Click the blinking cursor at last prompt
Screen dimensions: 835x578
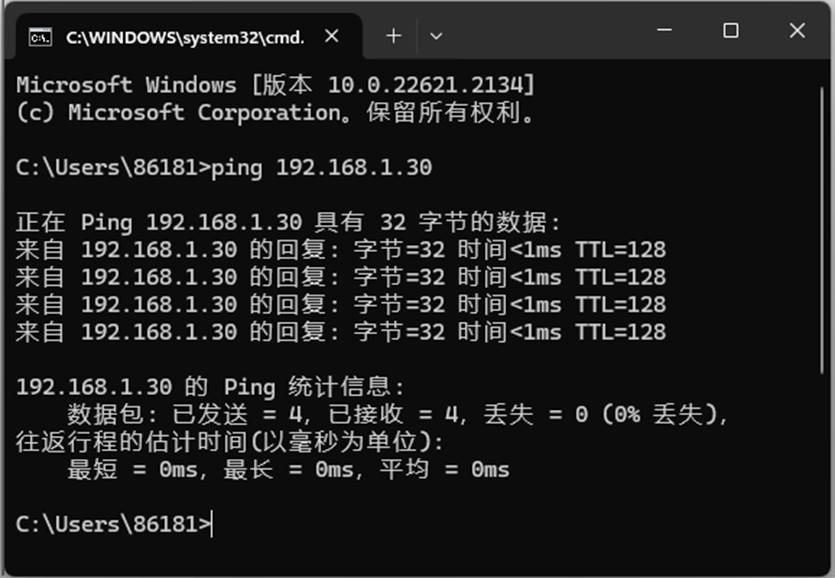point(212,524)
